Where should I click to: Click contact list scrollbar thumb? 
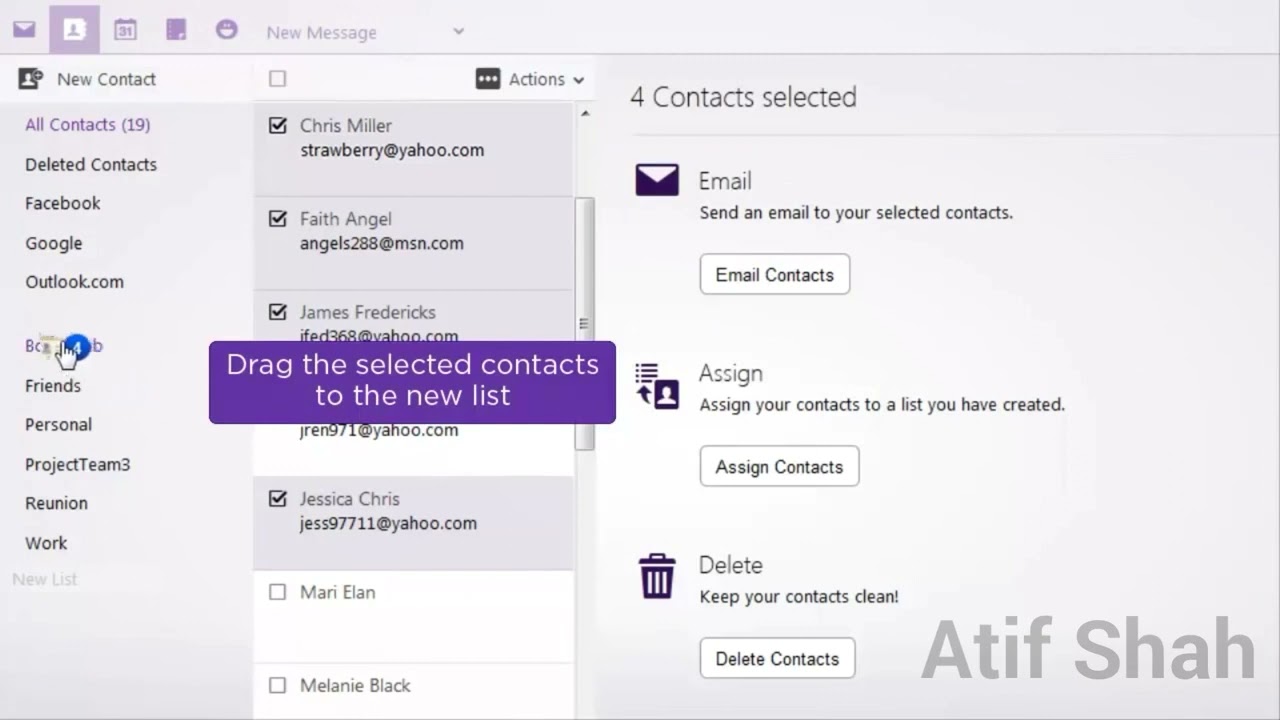pyautogui.click(x=584, y=324)
